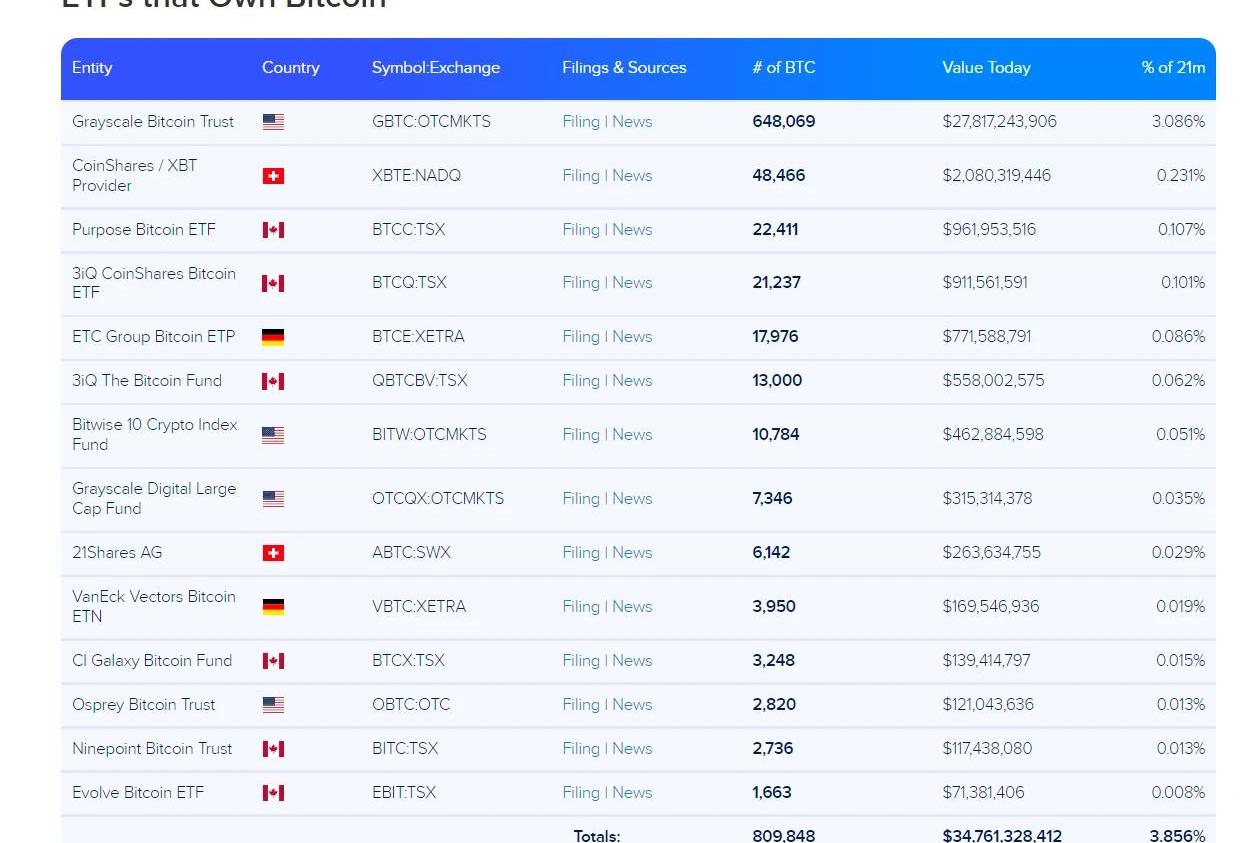Click the Canadian flag for Purpose Bitcoin ETF

click(273, 230)
